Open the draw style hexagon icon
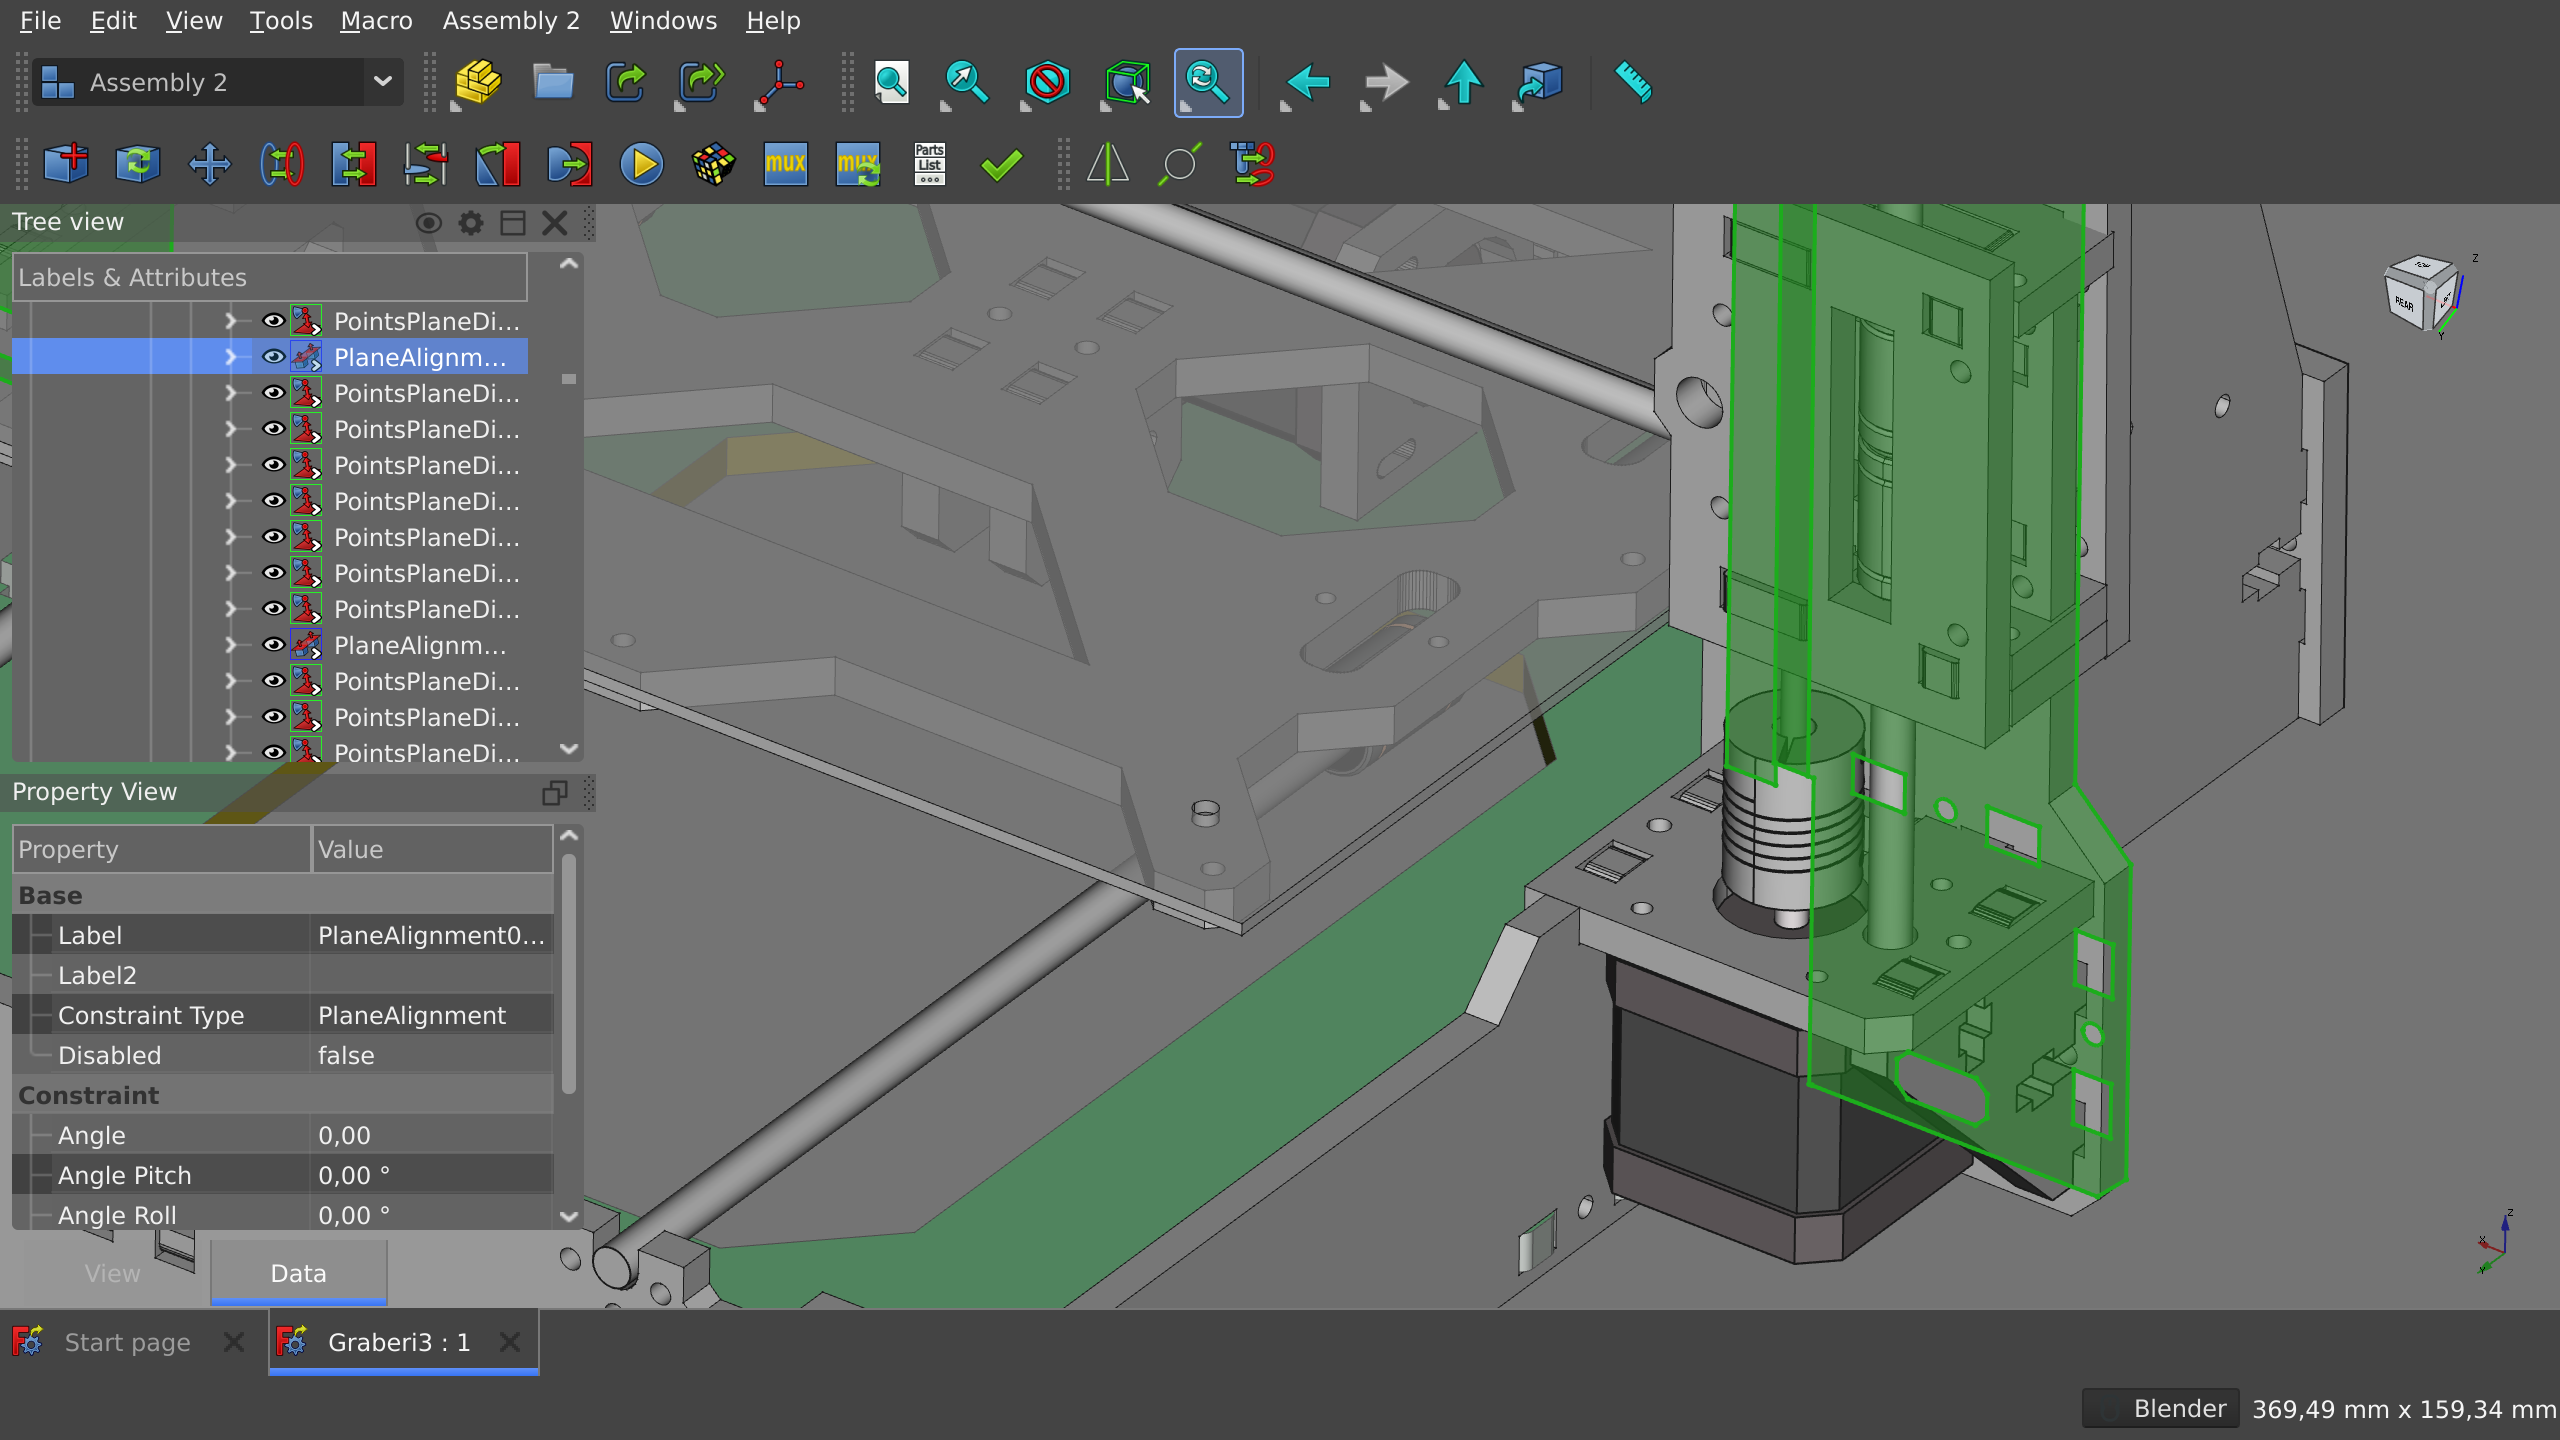 pyautogui.click(x=1047, y=82)
